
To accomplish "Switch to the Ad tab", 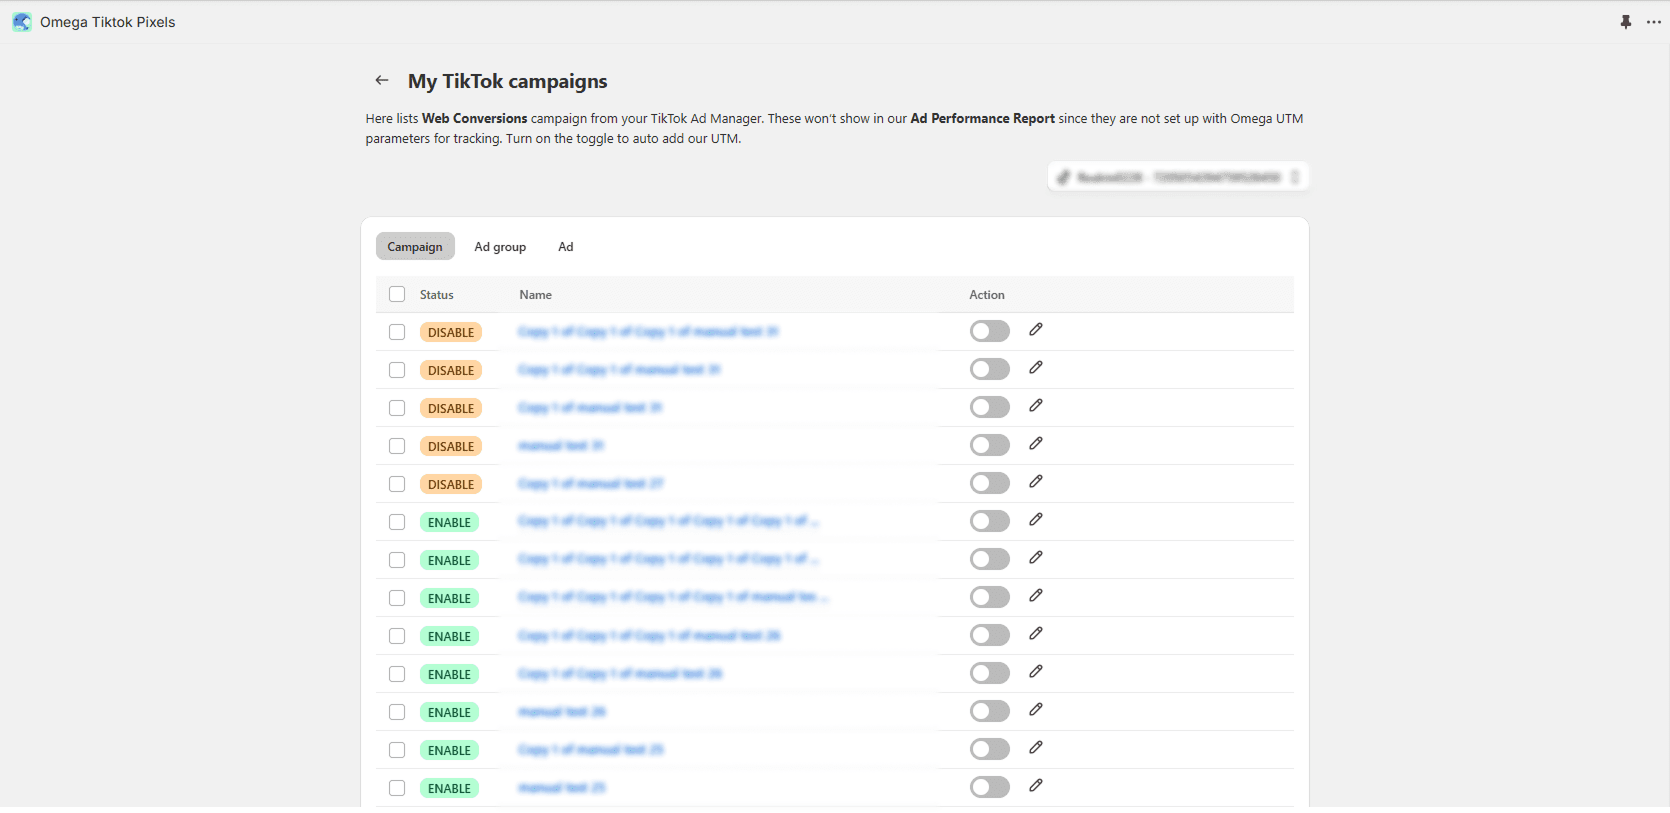I will pos(566,247).
